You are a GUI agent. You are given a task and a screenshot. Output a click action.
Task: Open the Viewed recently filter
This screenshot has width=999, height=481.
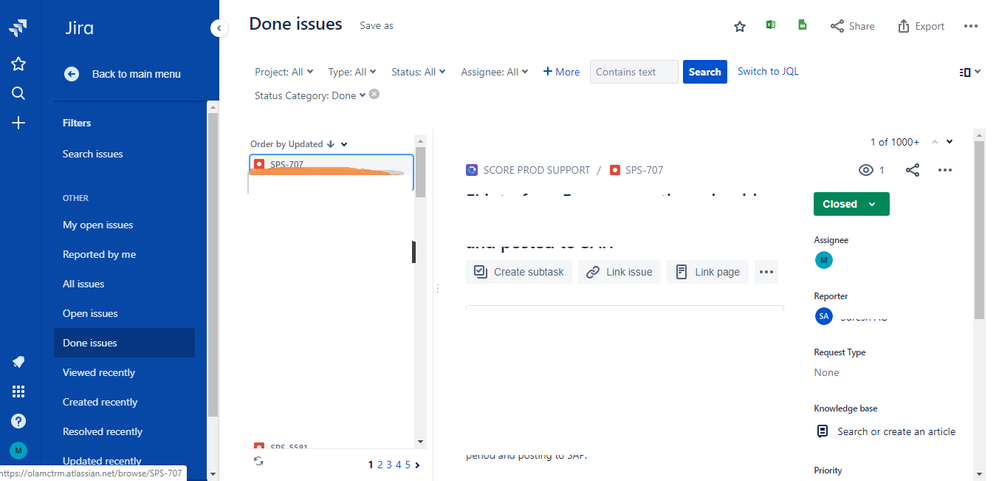pos(98,372)
